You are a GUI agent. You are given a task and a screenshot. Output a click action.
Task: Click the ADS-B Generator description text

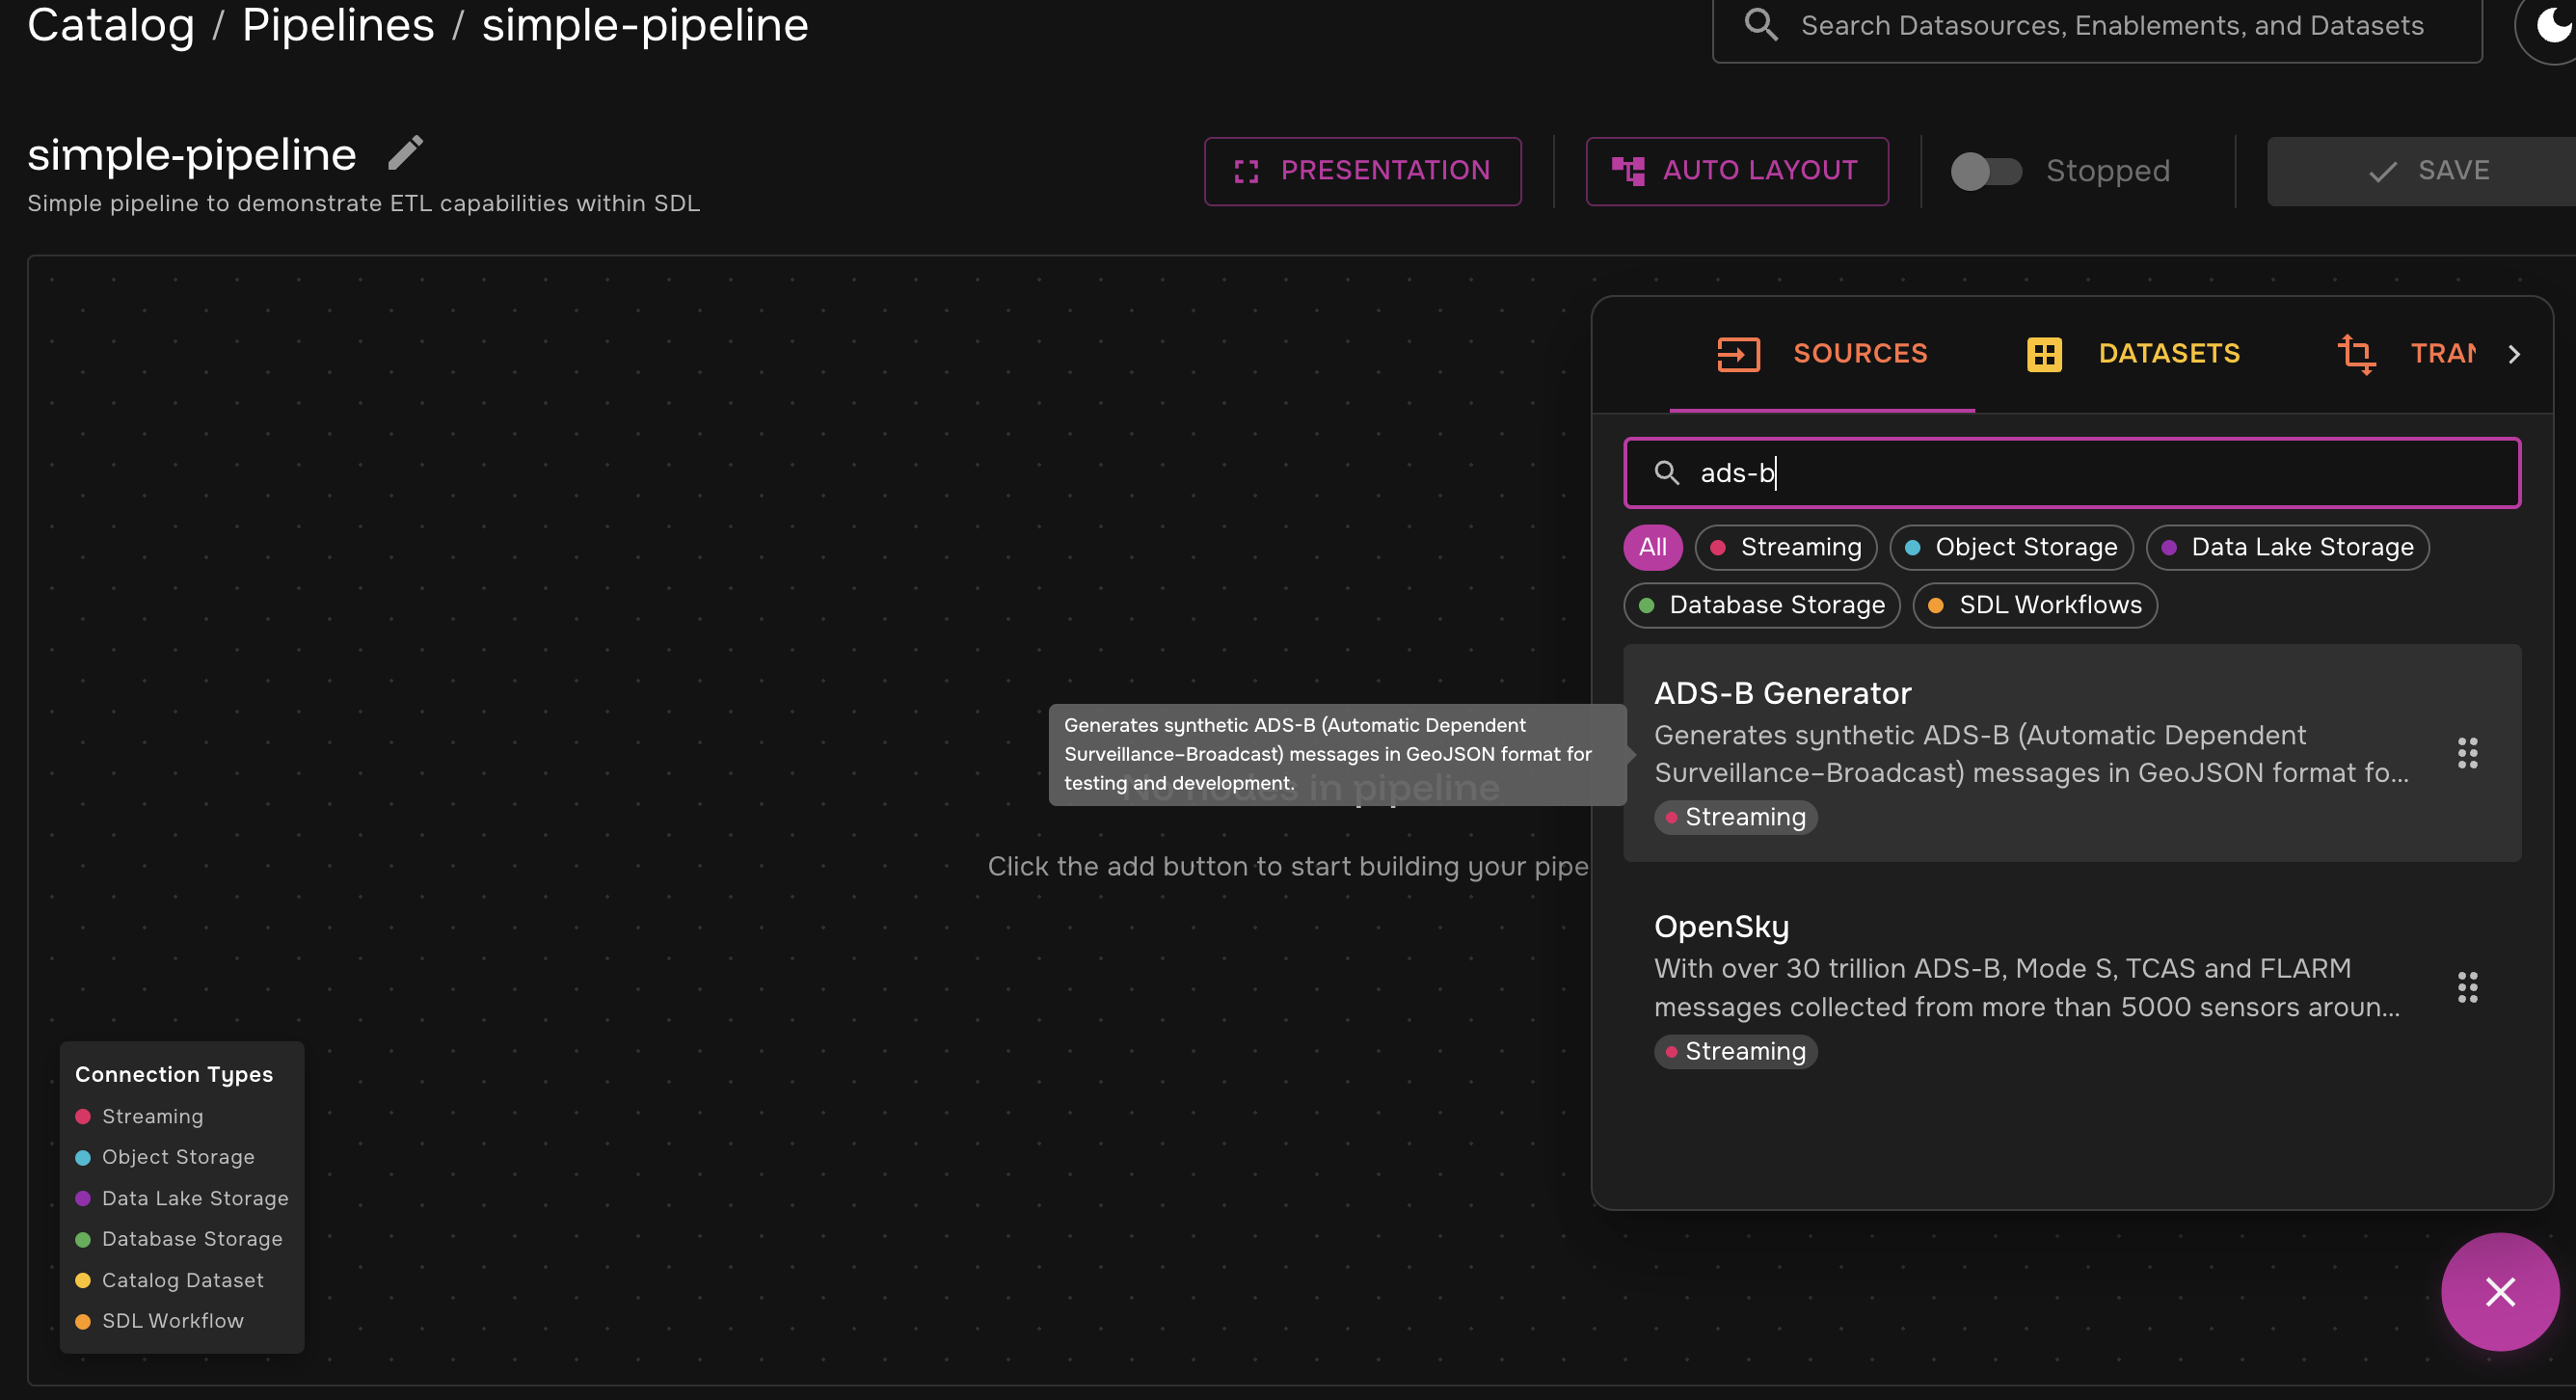(2031, 754)
